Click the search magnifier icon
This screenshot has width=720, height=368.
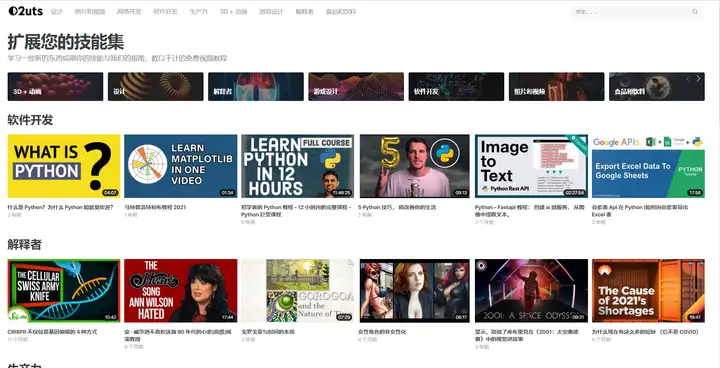tap(695, 12)
